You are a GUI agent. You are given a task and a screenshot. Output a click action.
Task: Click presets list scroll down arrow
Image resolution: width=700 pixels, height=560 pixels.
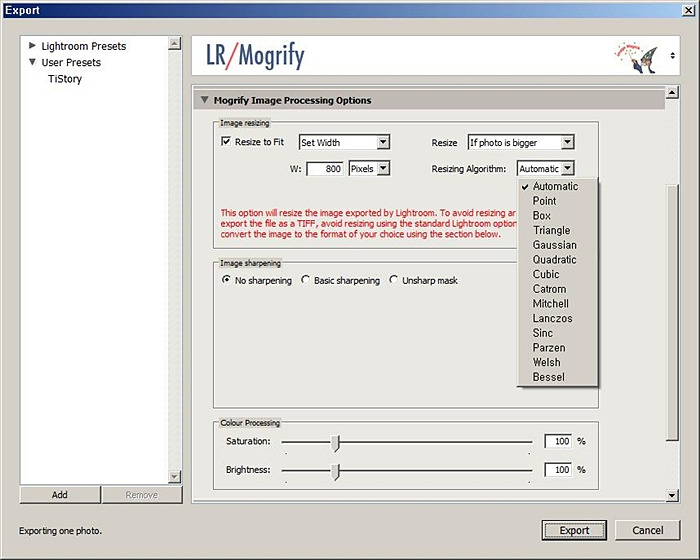pyautogui.click(x=175, y=476)
